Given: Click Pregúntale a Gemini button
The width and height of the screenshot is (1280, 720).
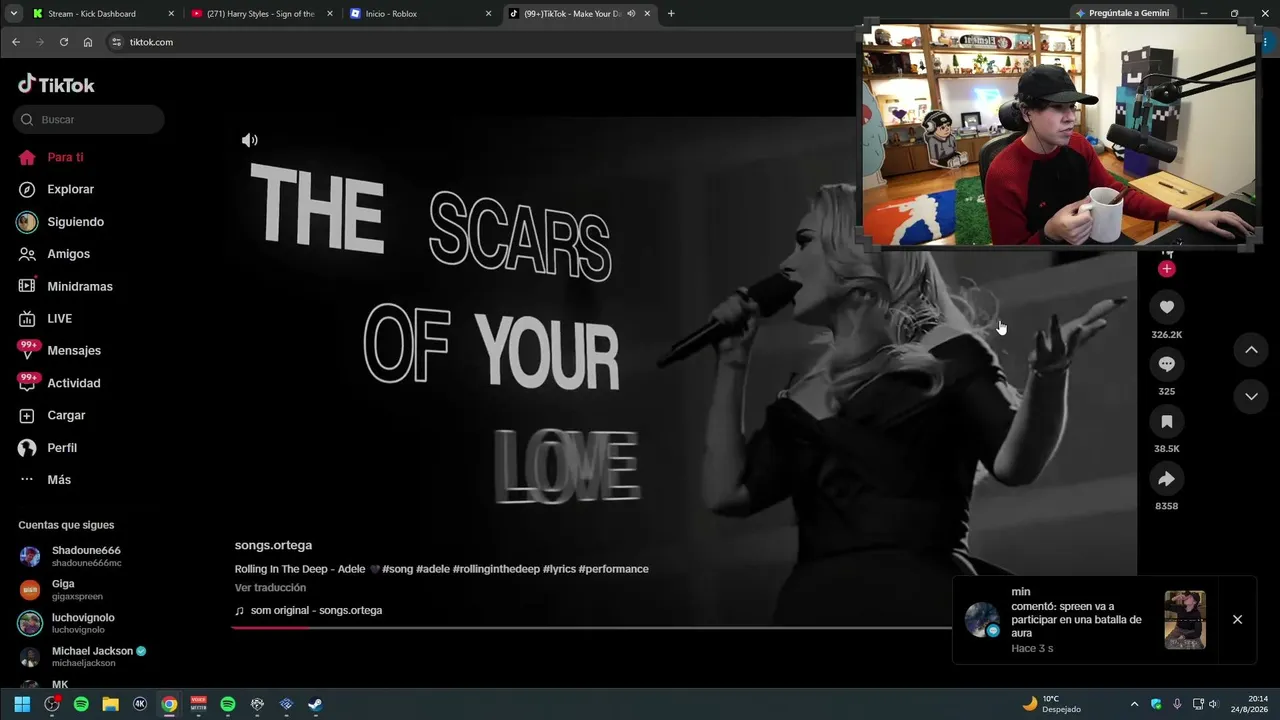Looking at the screenshot, I should pos(1124,14).
